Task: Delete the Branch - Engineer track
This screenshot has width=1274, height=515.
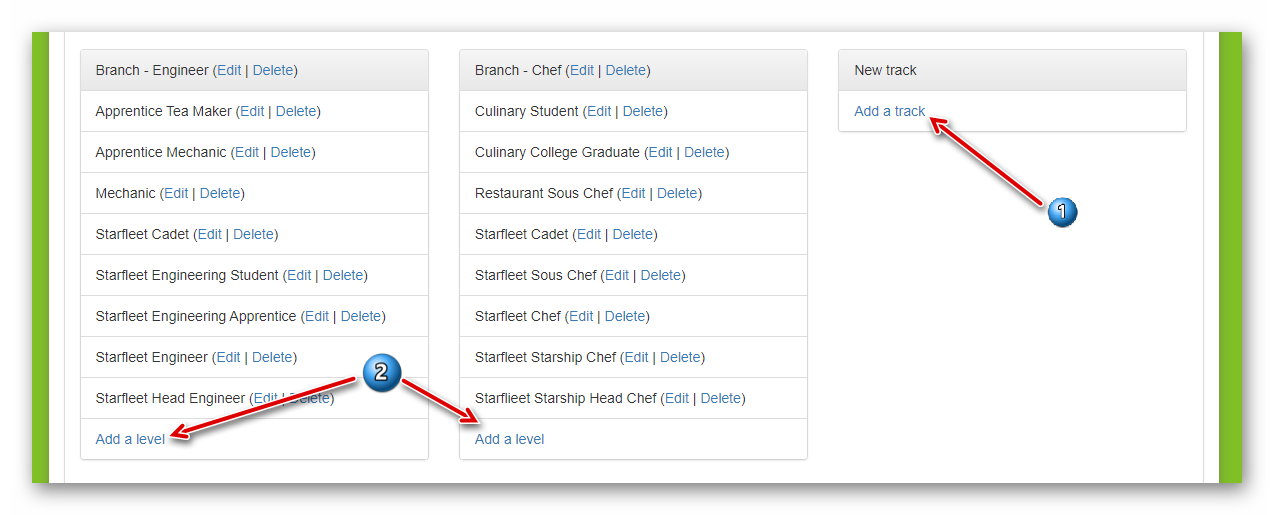Action: 273,70
